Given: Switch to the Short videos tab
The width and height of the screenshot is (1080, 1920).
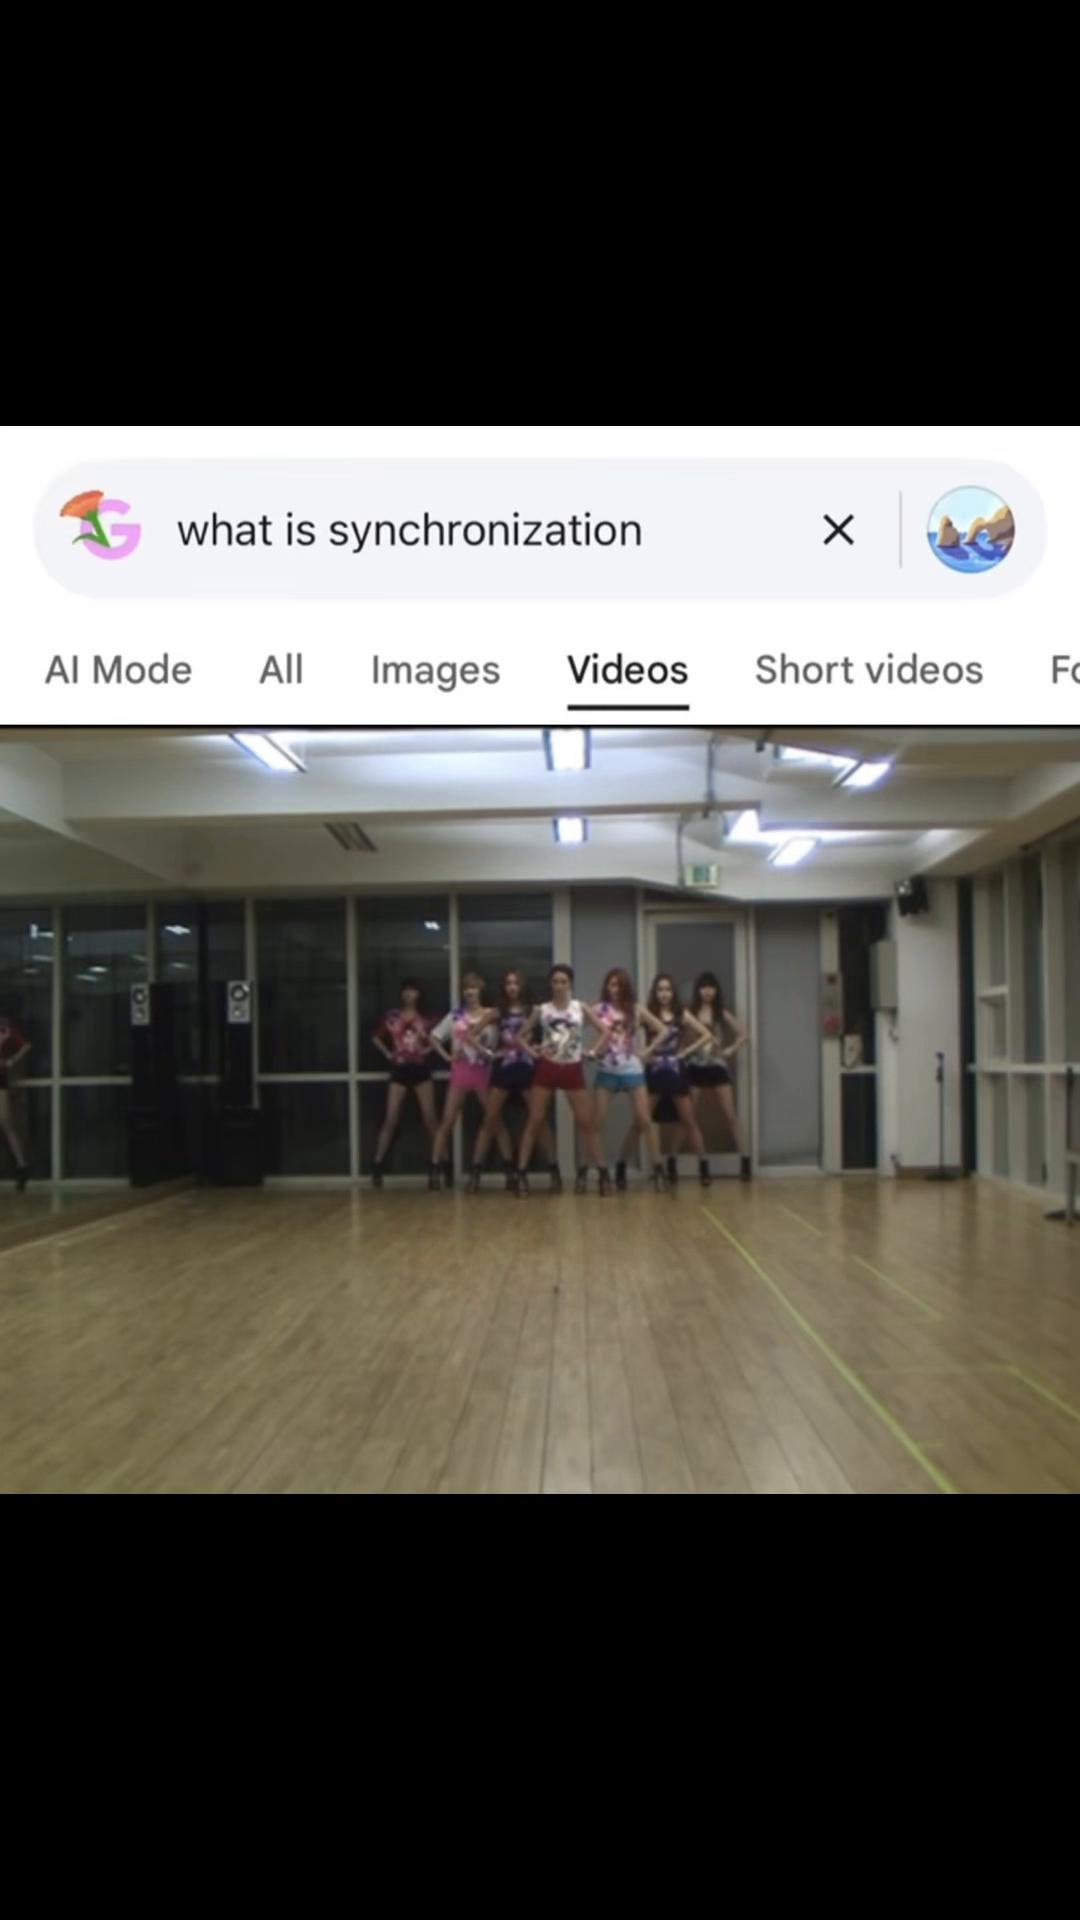Looking at the screenshot, I should pyautogui.click(x=869, y=670).
